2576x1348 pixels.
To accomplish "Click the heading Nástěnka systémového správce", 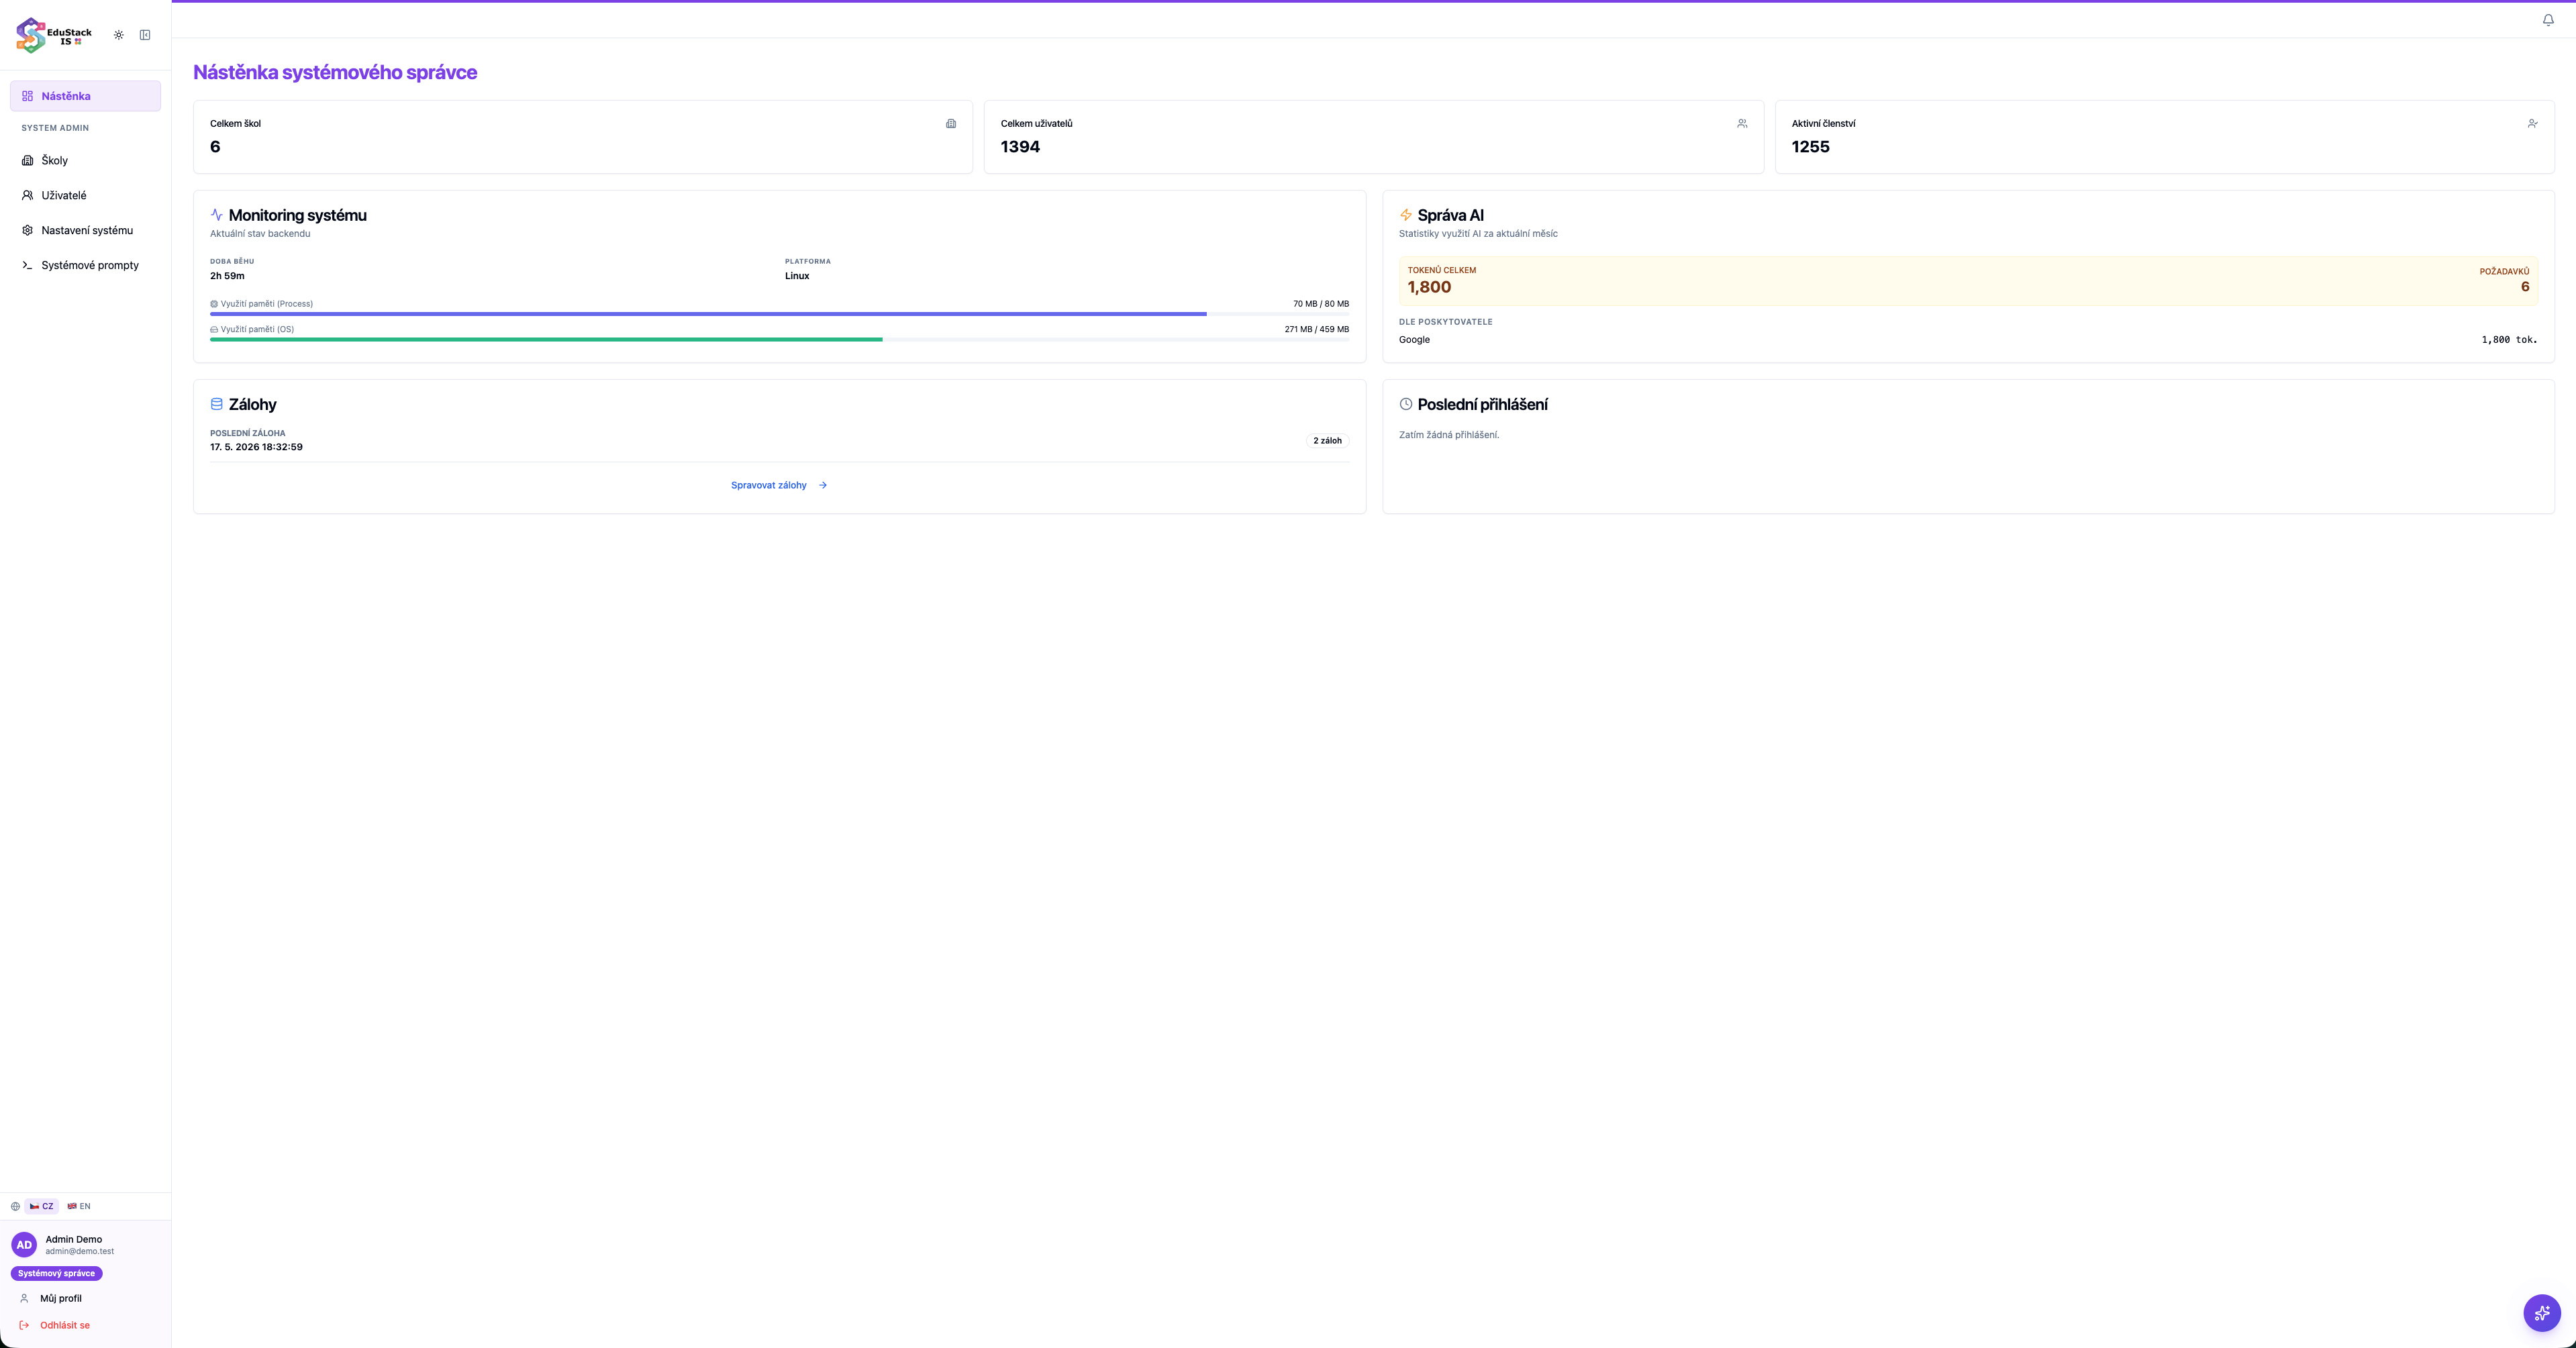I will pos(335,72).
